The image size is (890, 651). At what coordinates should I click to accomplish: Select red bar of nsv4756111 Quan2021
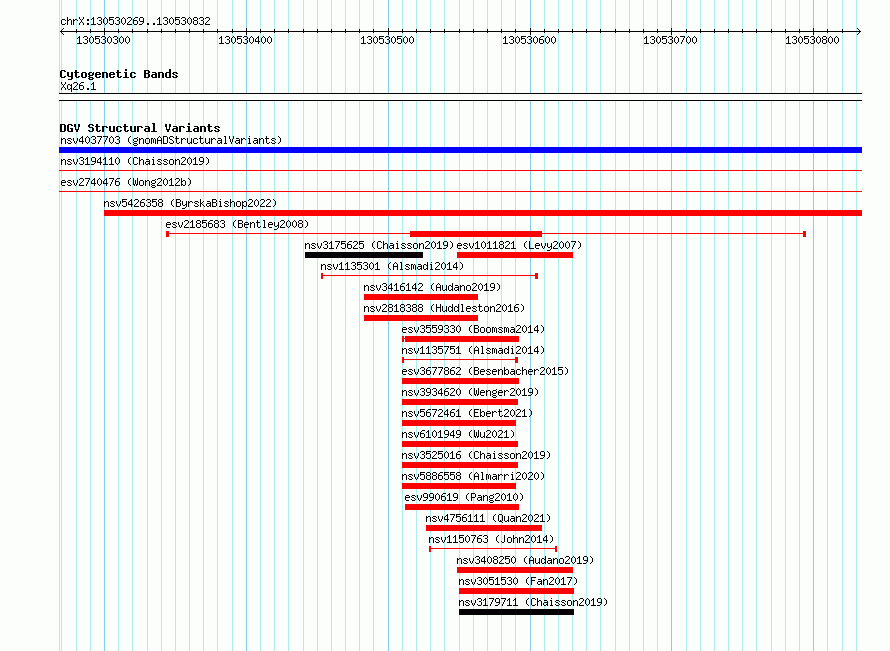(x=484, y=528)
